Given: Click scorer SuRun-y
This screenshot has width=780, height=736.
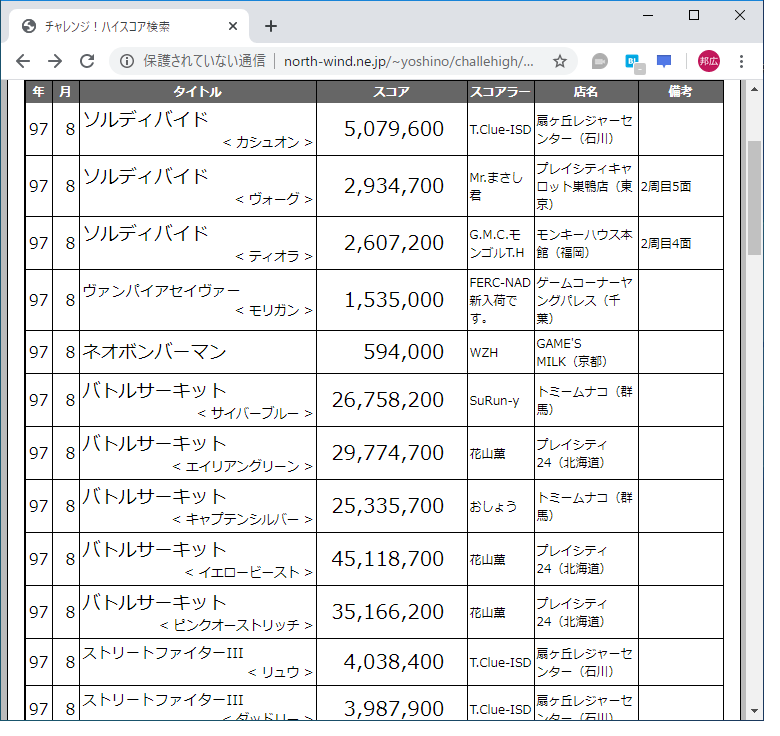Looking at the screenshot, I should [494, 400].
